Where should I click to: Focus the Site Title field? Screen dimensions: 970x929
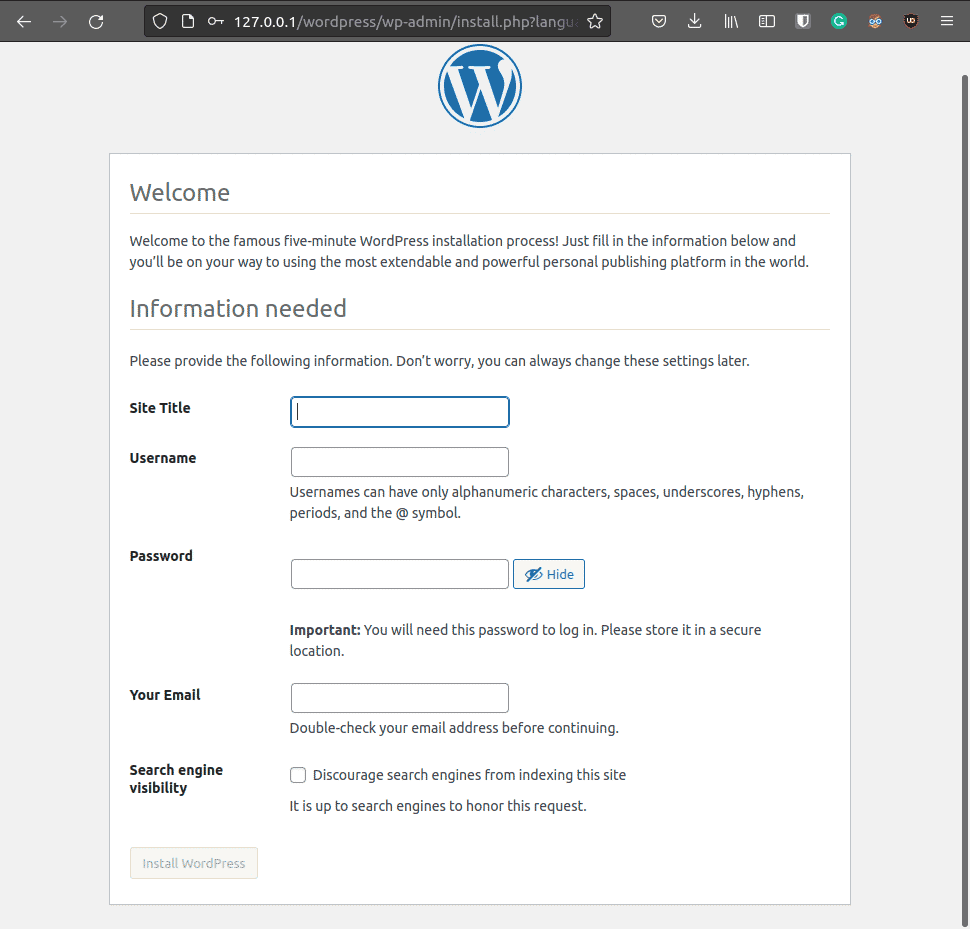(400, 412)
